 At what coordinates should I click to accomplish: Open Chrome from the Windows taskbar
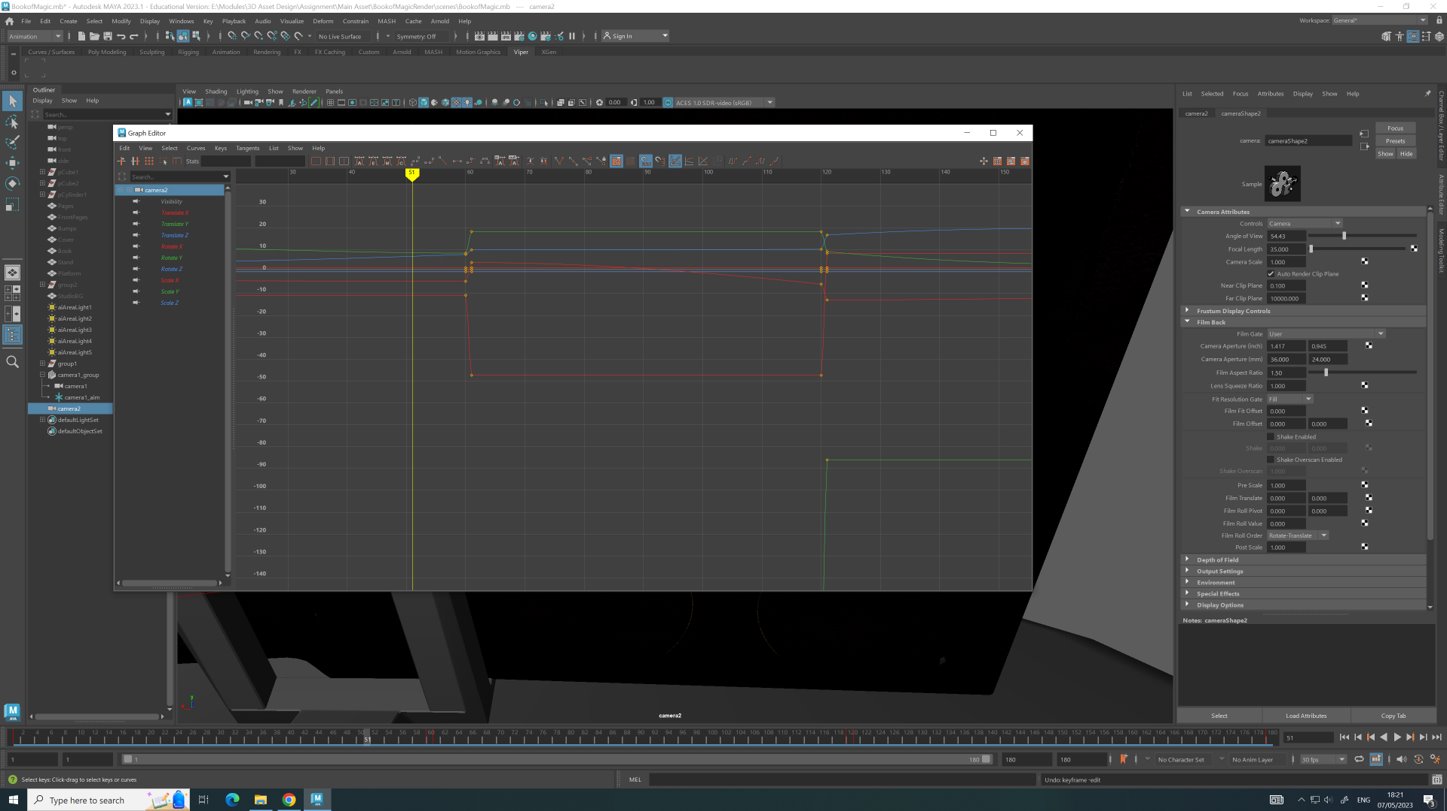pos(289,799)
